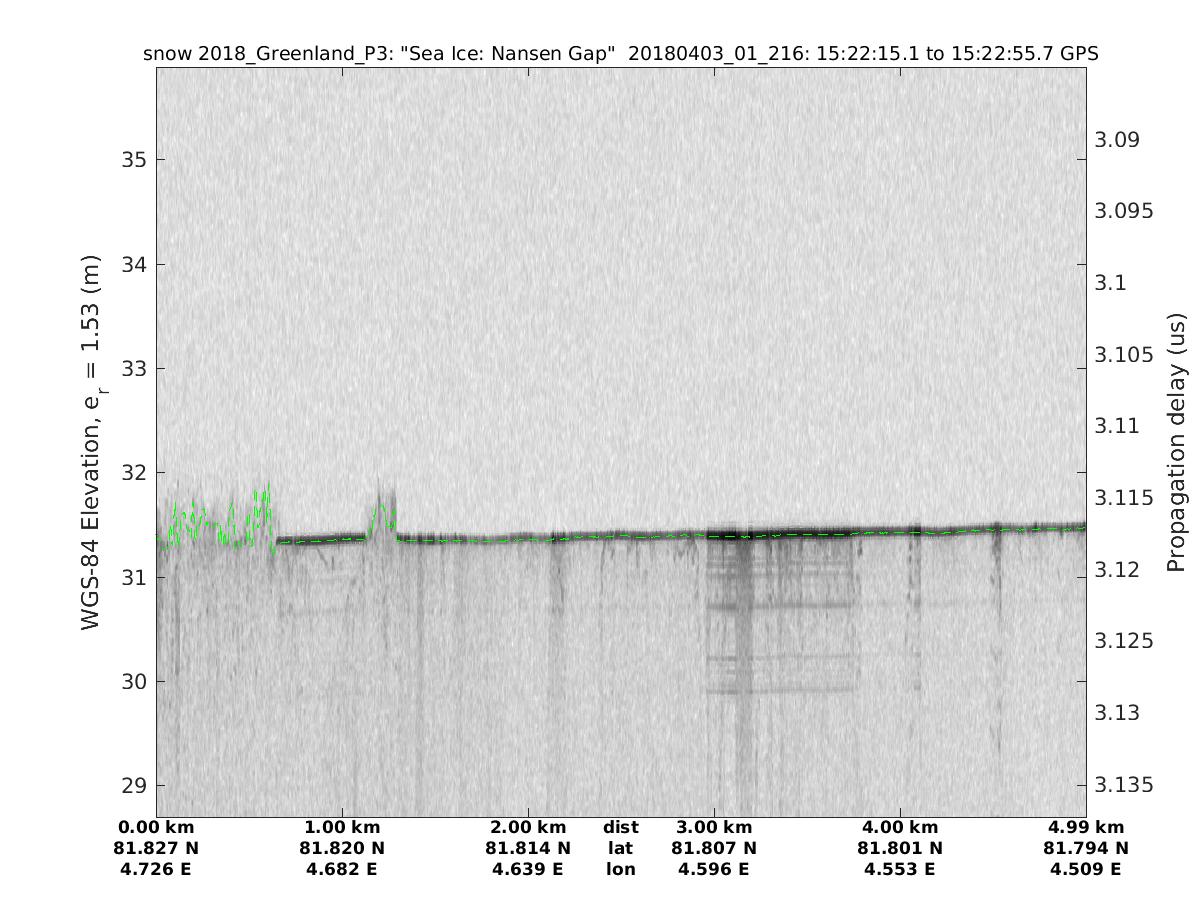Click the thick dark surface return past 3.00 km
The image size is (1200, 900).
click(780, 533)
